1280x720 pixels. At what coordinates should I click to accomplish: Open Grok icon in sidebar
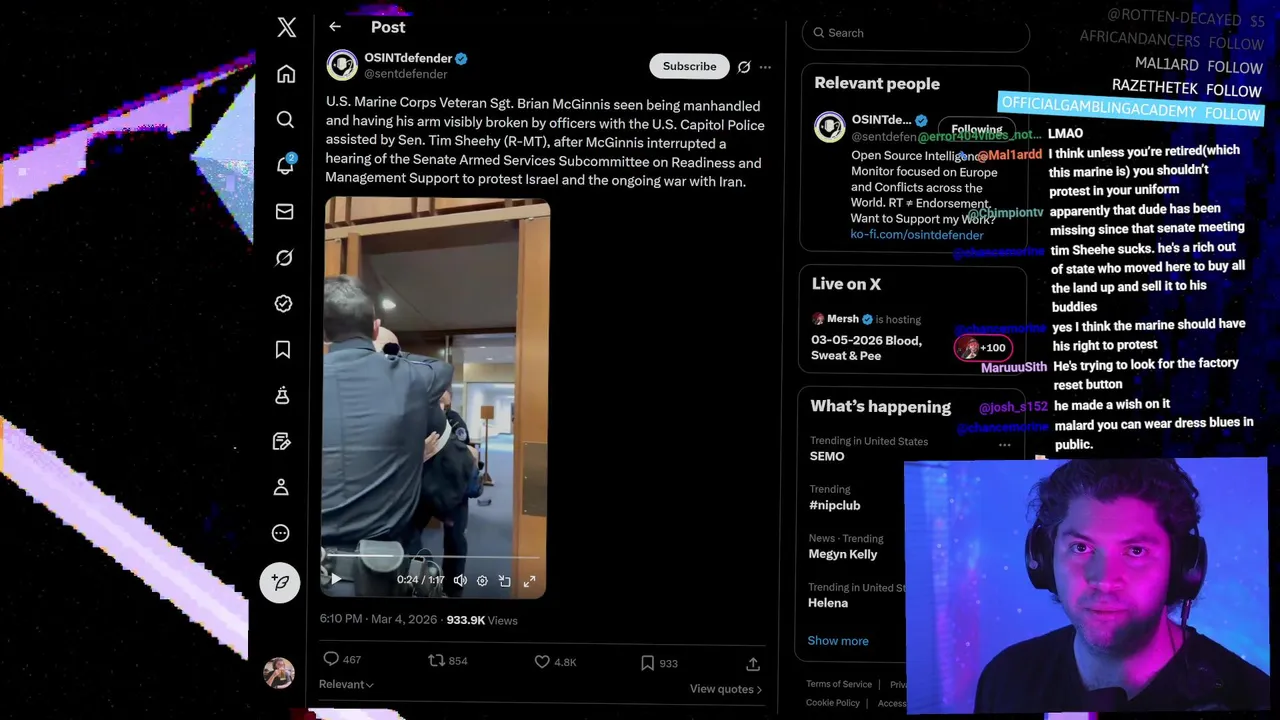pyautogui.click(x=284, y=258)
